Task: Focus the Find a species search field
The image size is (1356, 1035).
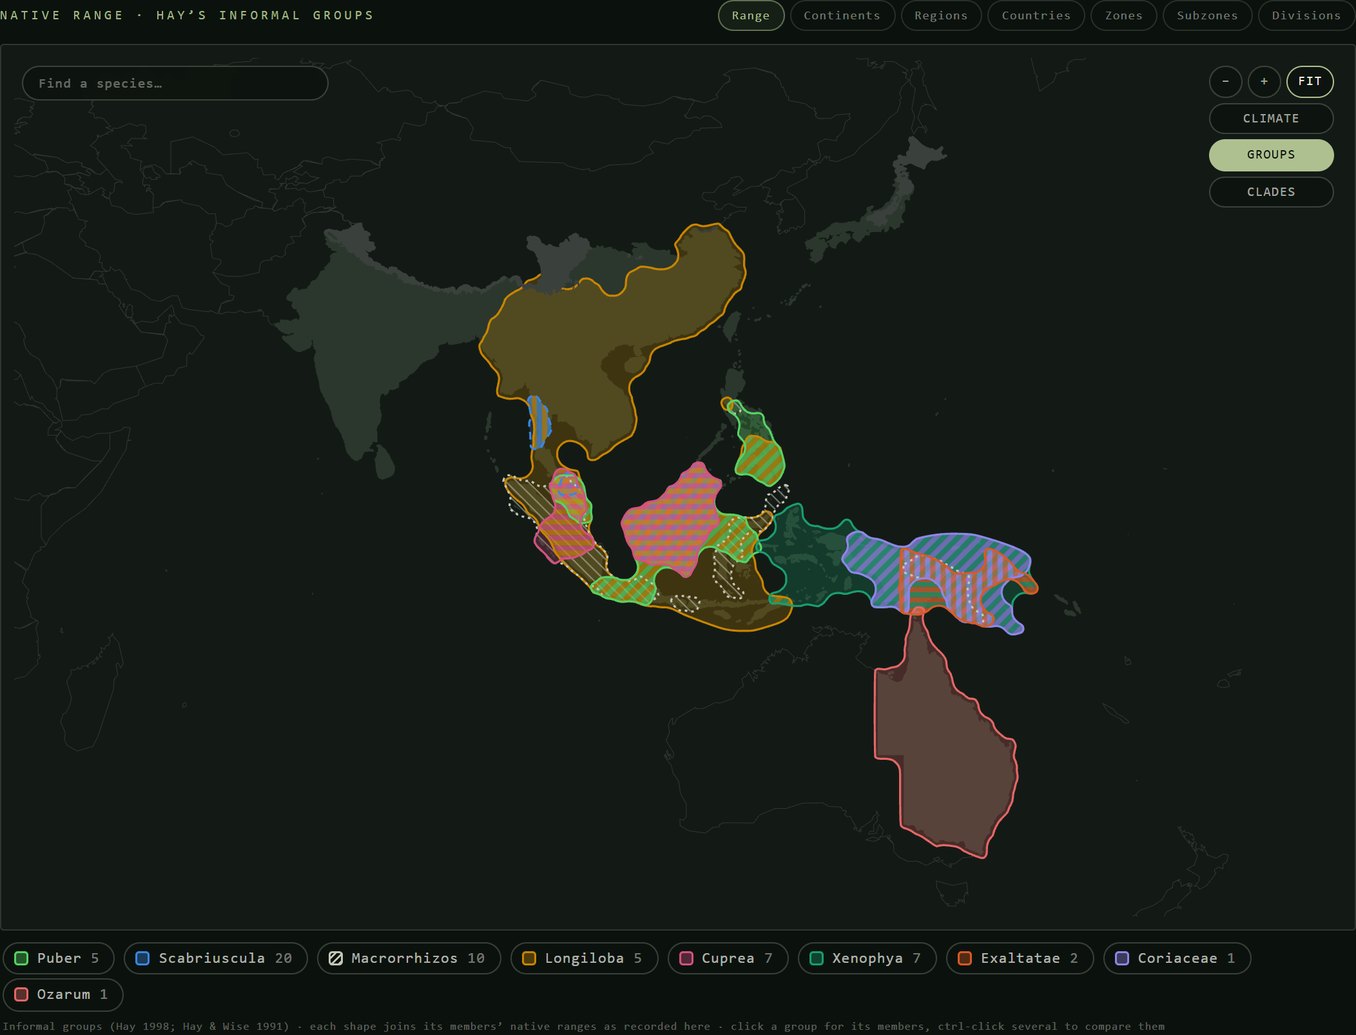Action: [x=175, y=83]
